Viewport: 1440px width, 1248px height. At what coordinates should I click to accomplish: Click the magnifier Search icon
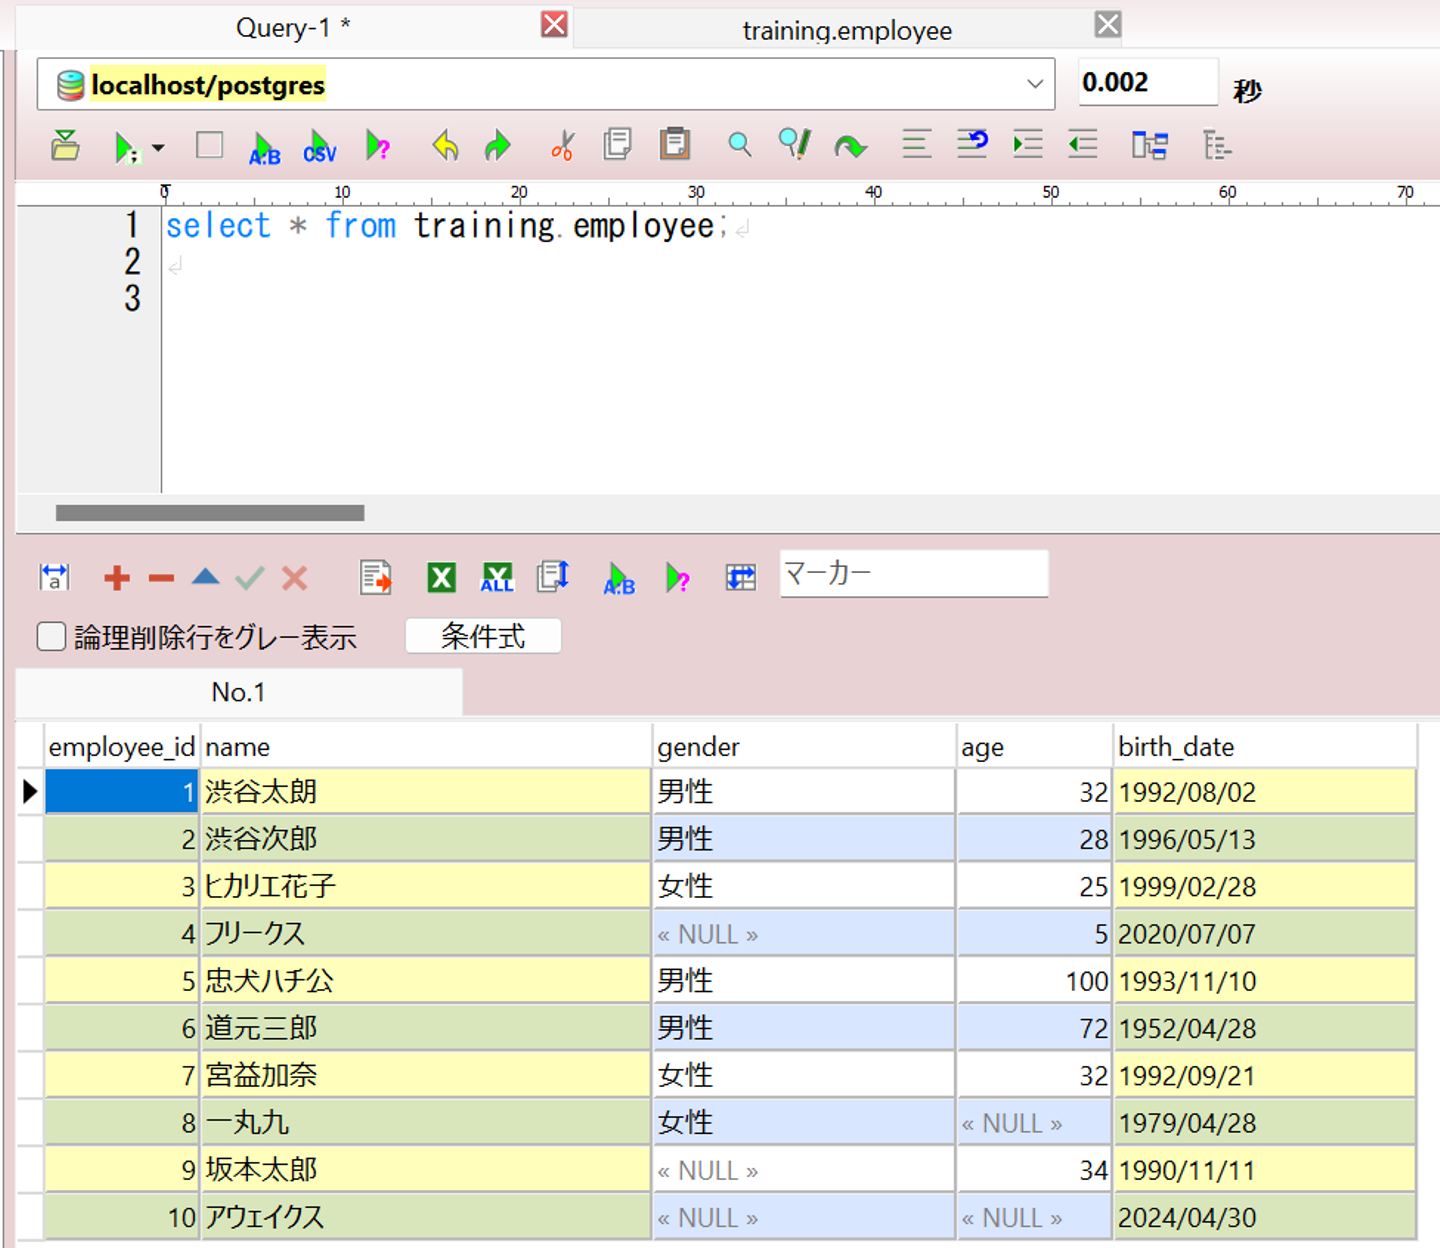[x=739, y=145]
